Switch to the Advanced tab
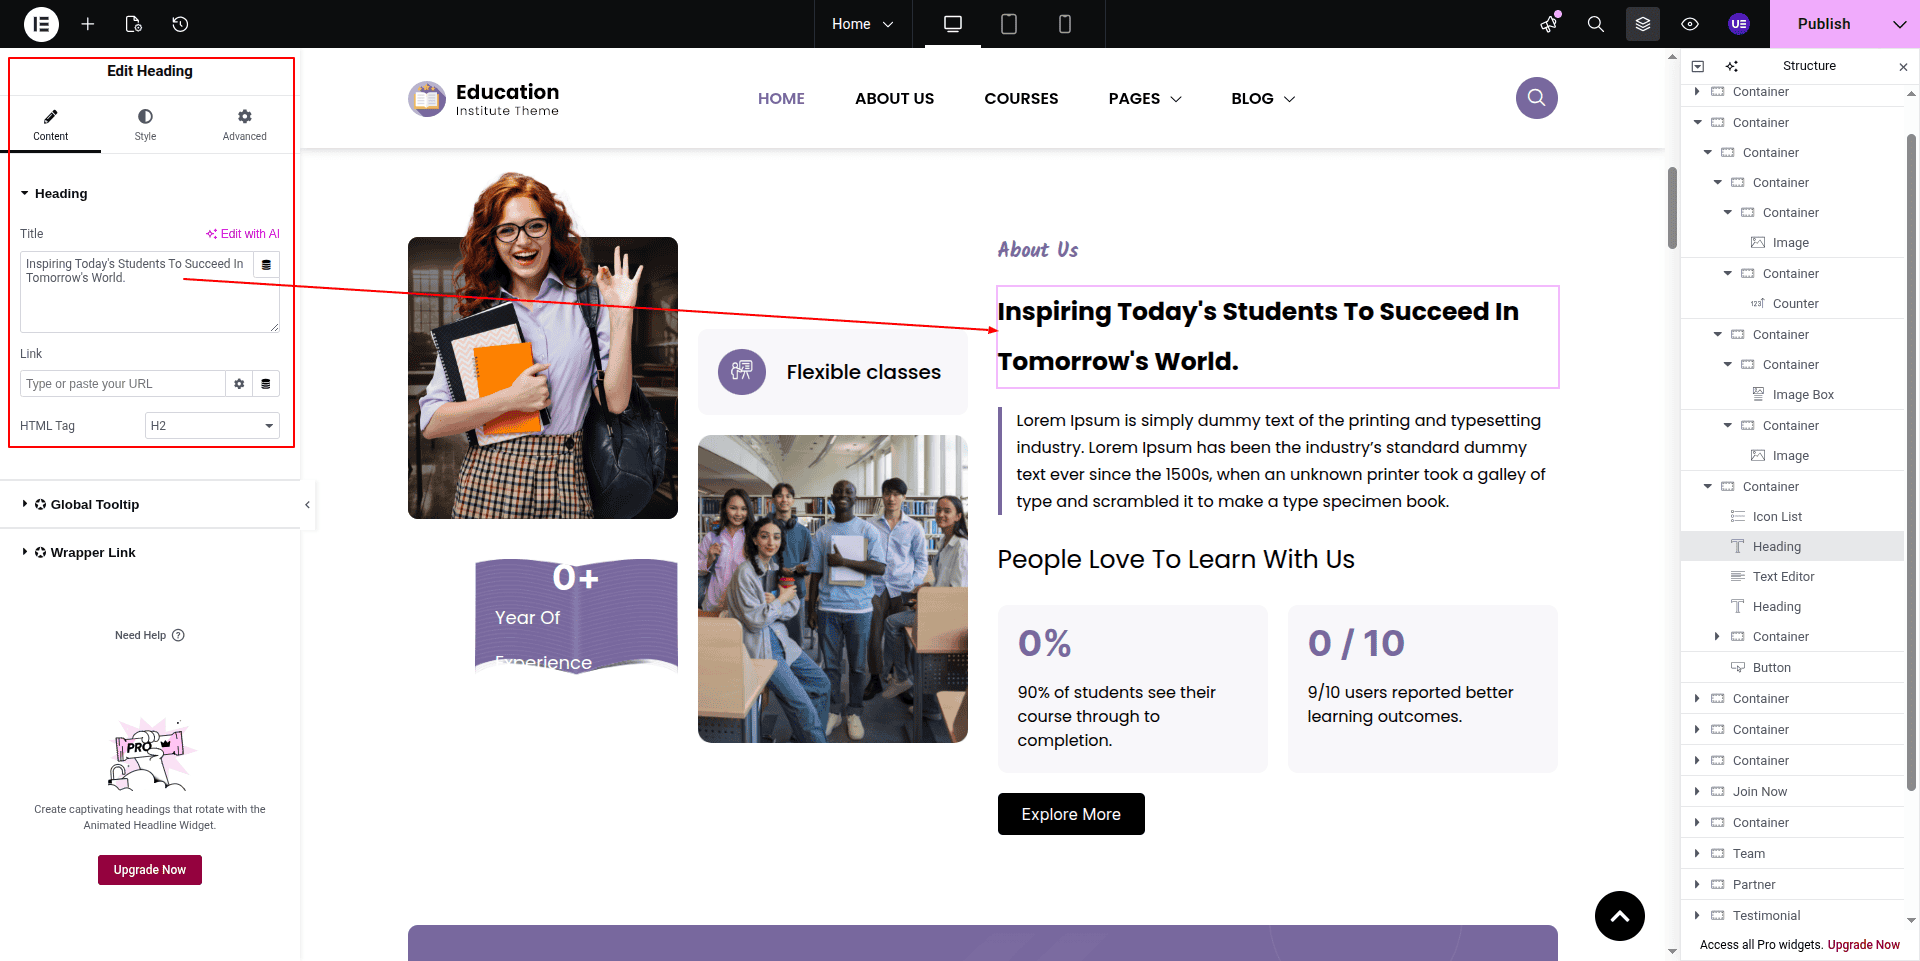The height and width of the screenshot is (961, 1920). click(244, 125)
